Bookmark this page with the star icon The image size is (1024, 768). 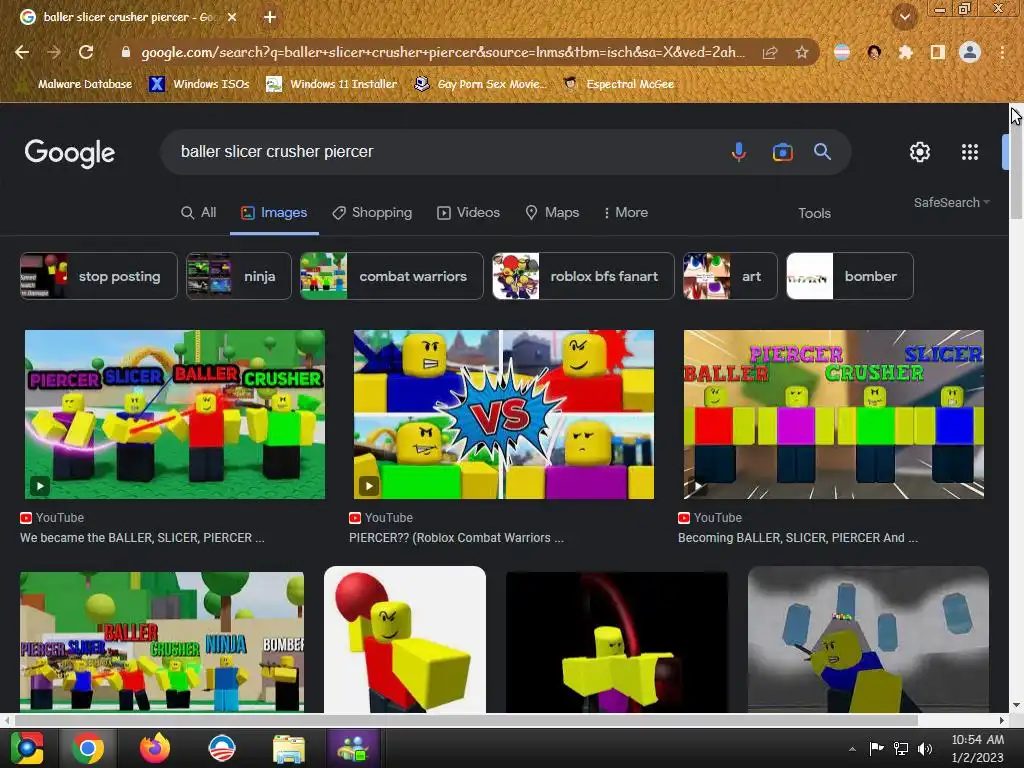pyautogui.click(x=801, y=52)
